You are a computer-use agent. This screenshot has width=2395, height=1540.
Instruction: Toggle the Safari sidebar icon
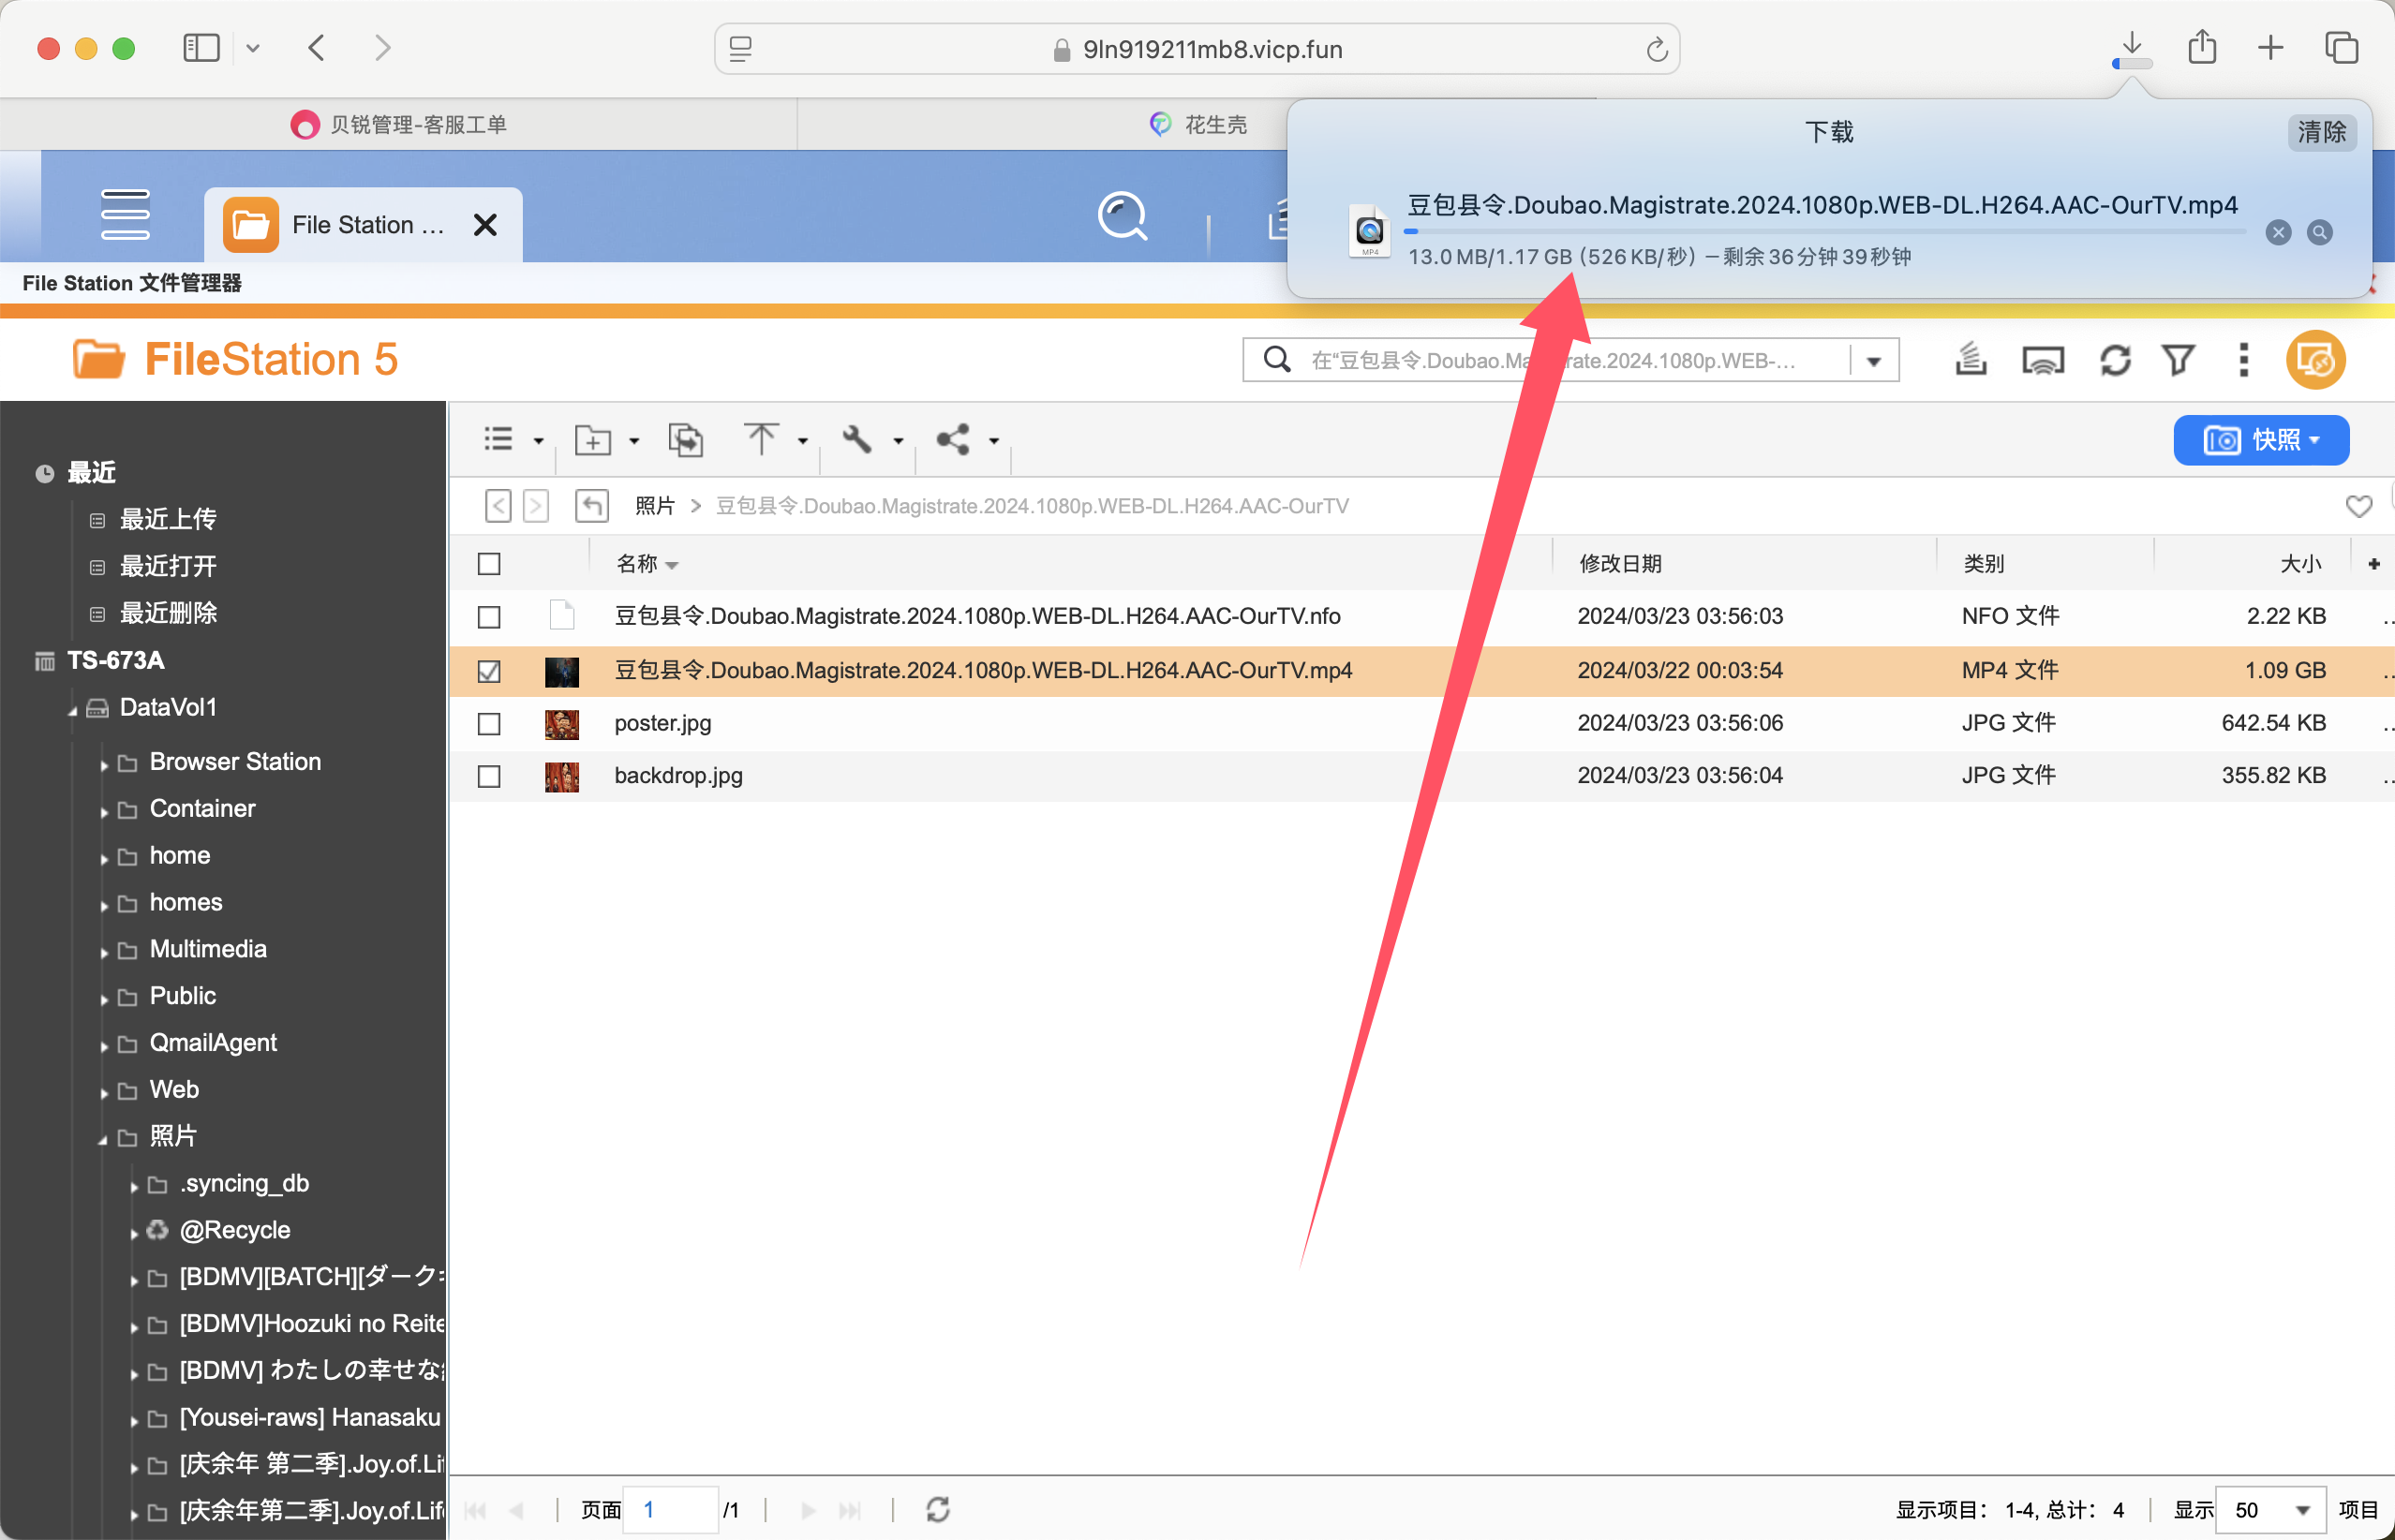point(201,47)
